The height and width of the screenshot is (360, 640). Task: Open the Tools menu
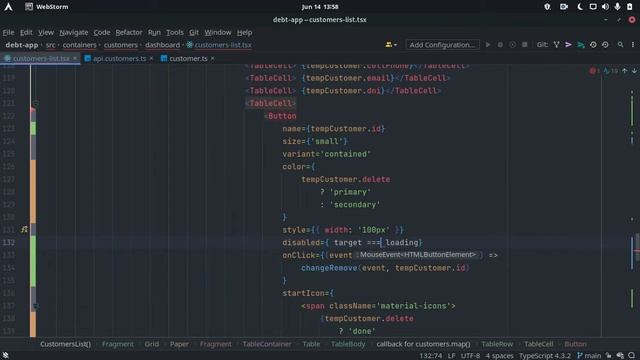(x=175, y=32)
